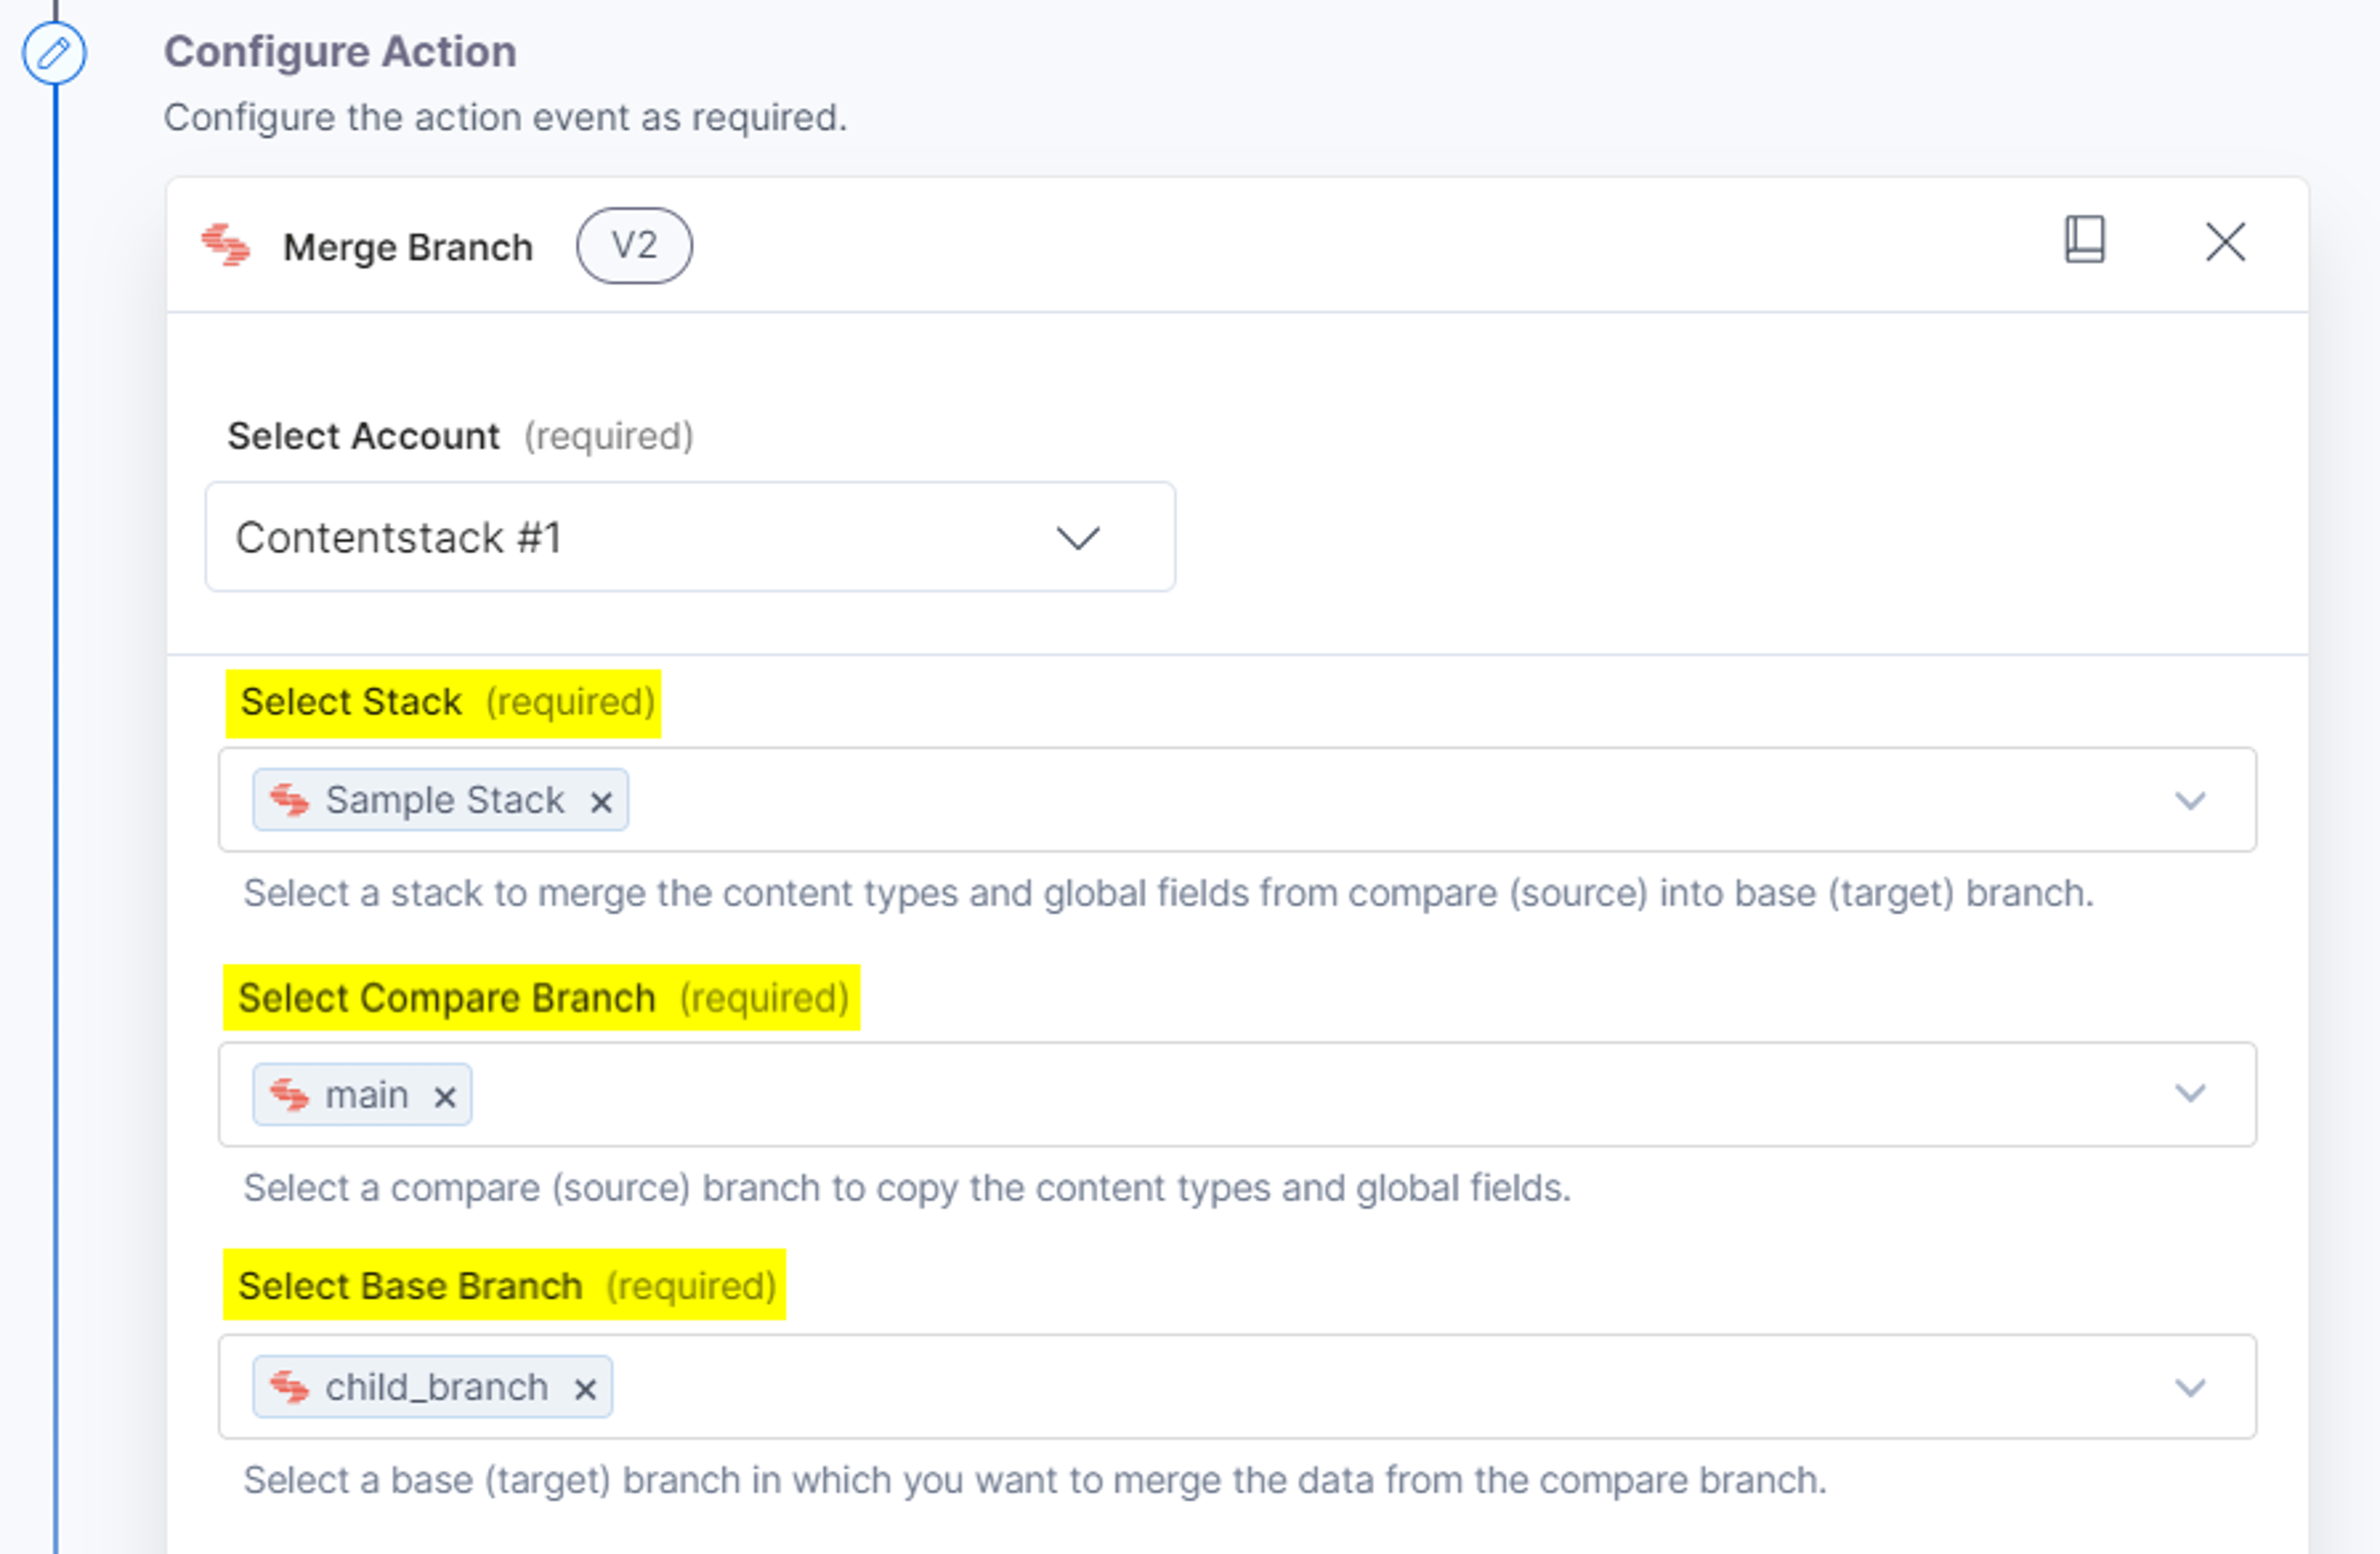Click the Contentstack logo beside Merge Branch
Viewport: 2380px width, 1554px height.
[x=226, y=245]
